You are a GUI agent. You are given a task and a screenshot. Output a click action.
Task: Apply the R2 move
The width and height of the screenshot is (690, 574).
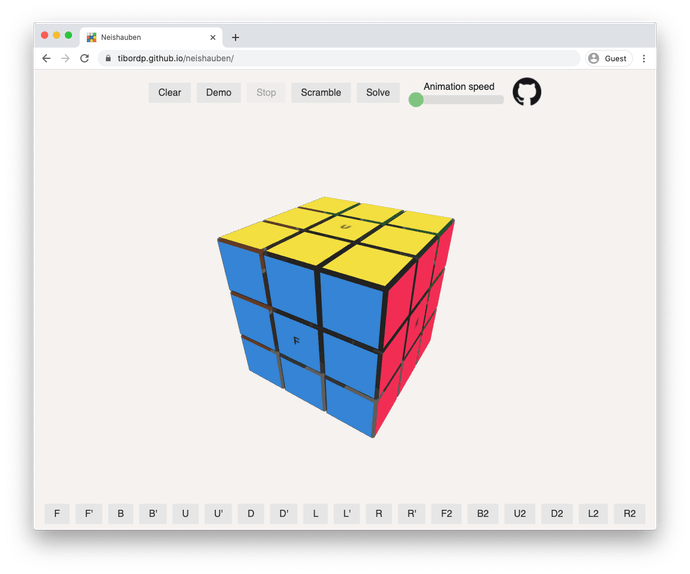point(630,514)
